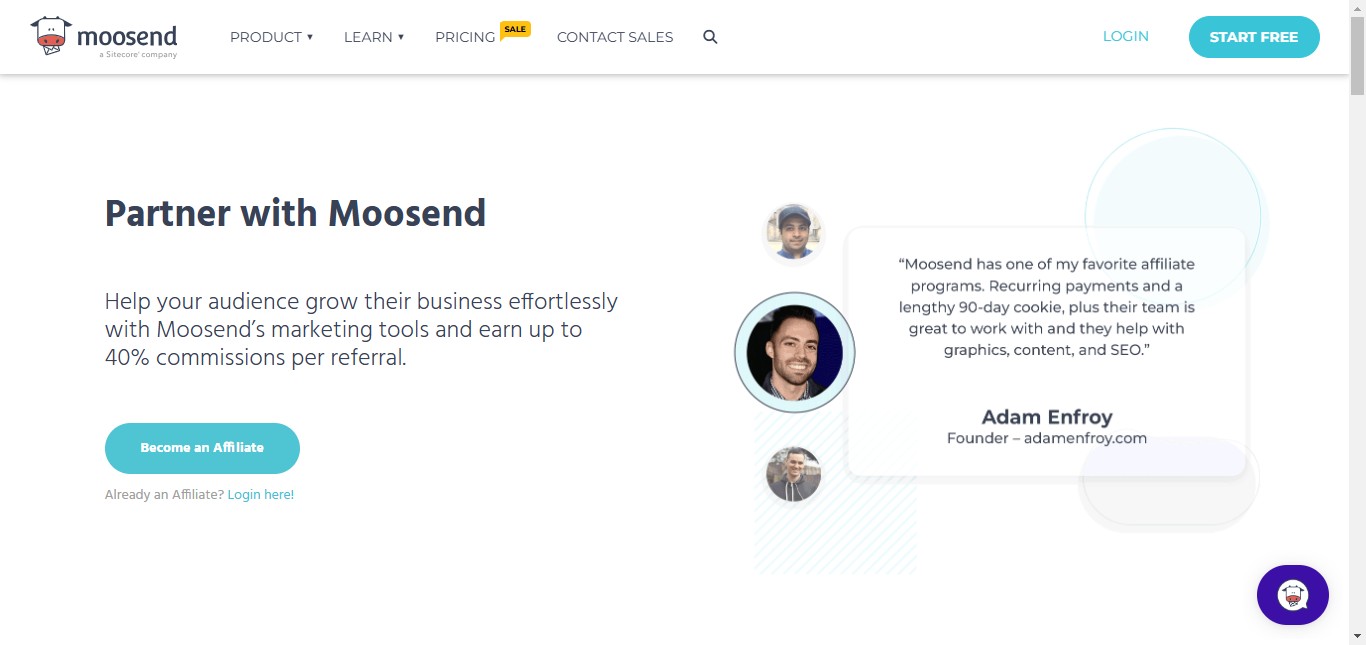
Task: Click the LOGIN link
Action: pyautogui.click(x=1126, y=36)
